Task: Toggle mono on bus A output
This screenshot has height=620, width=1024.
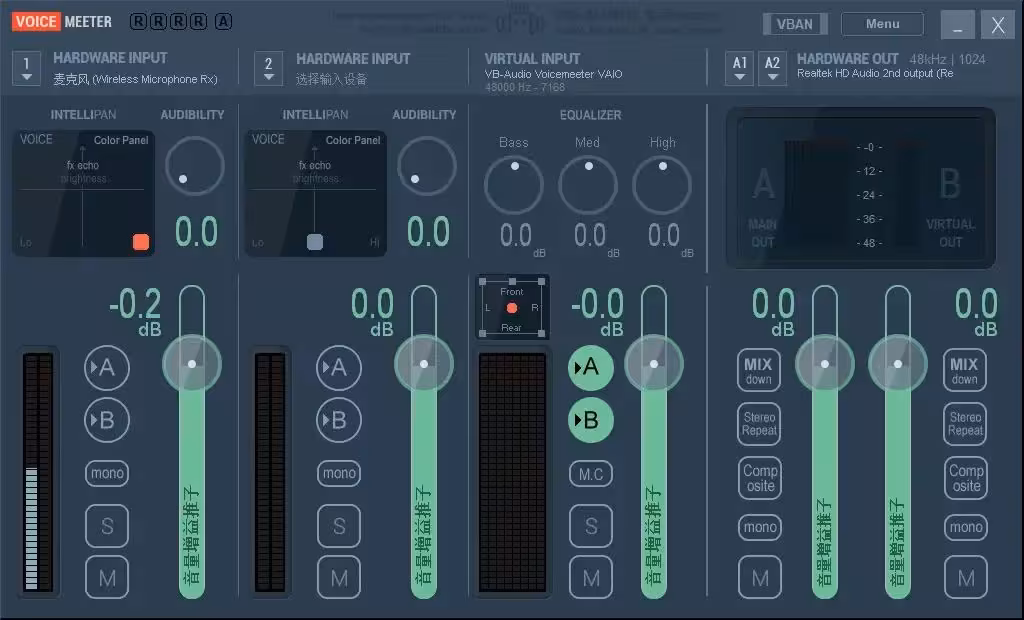Action: [760, 527]
